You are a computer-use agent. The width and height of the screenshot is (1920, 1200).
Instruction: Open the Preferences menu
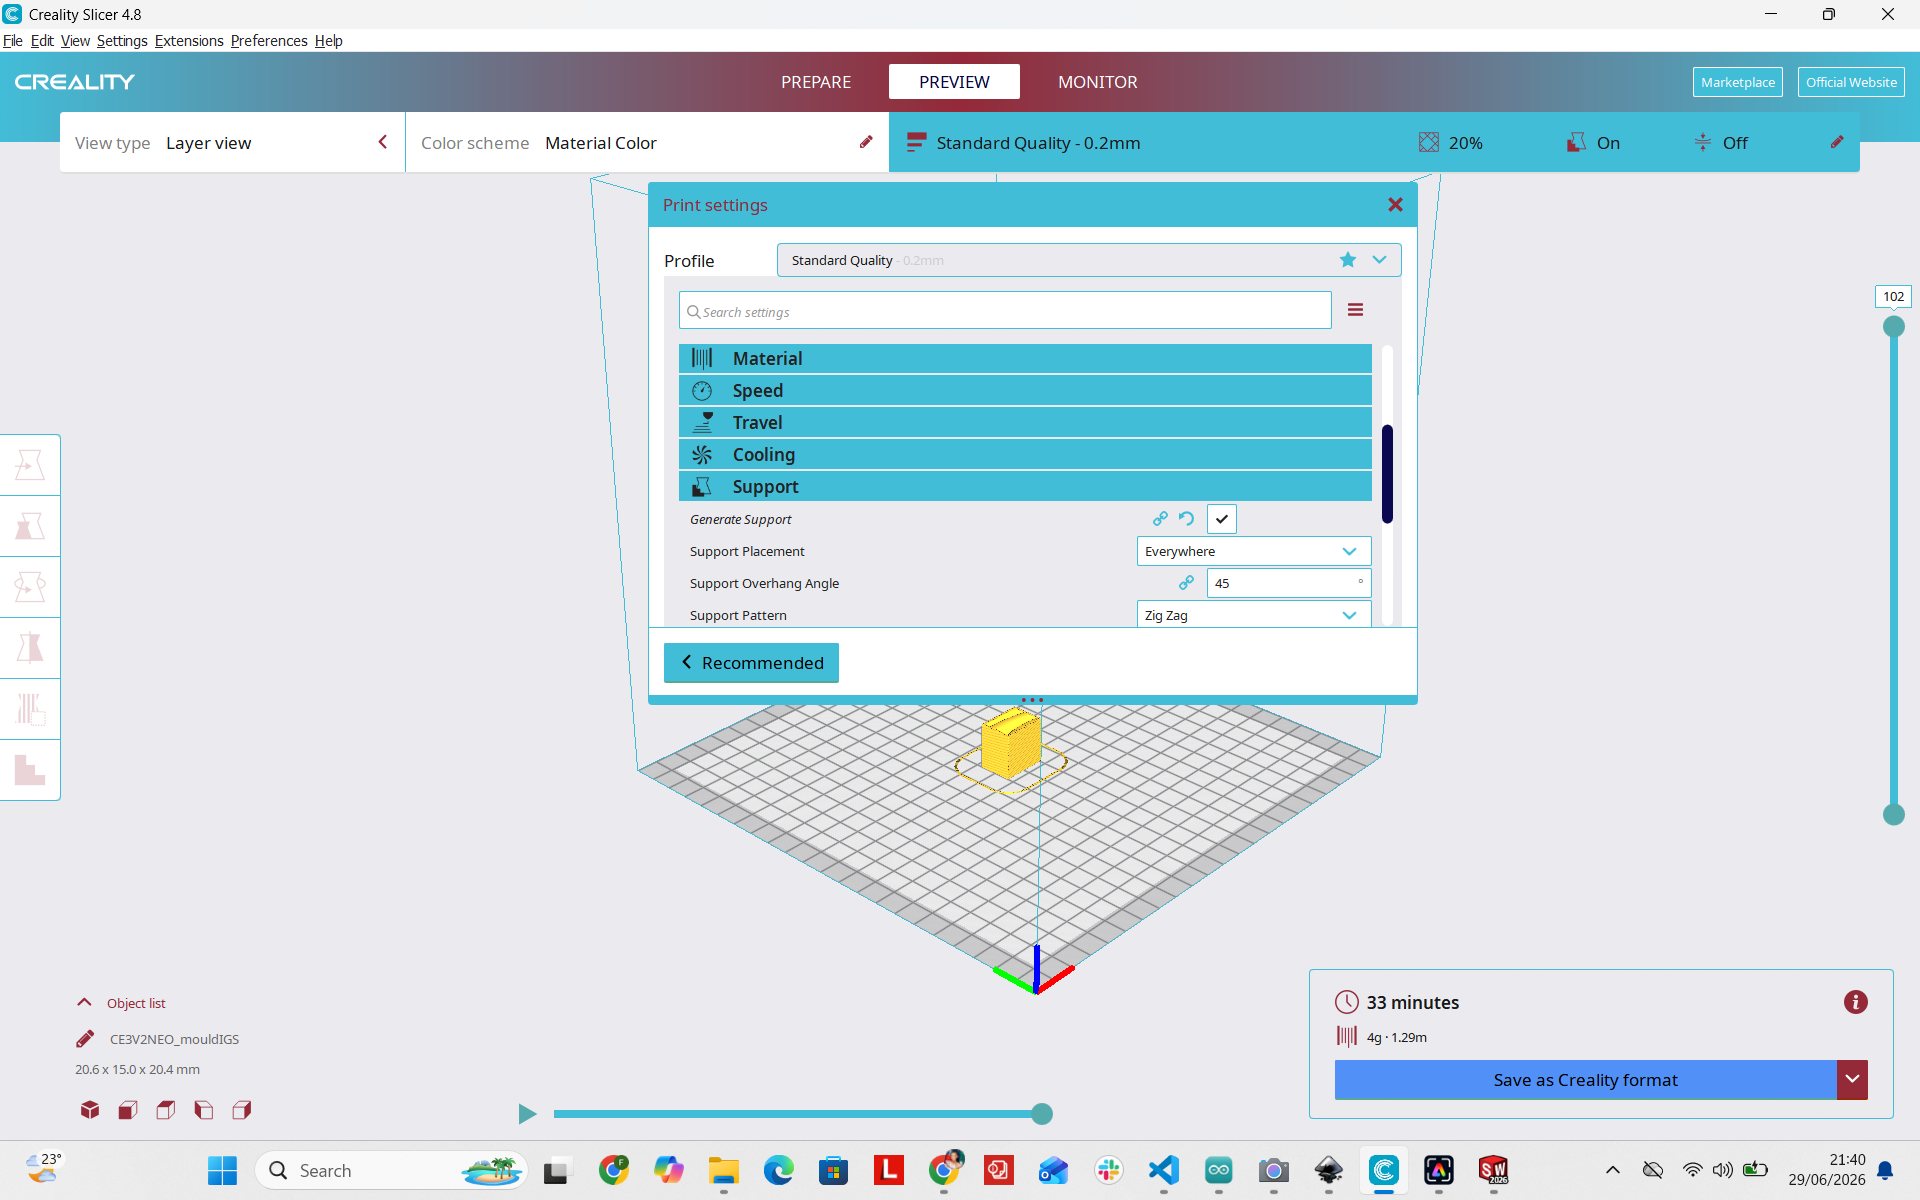click(x=269, y=41)
